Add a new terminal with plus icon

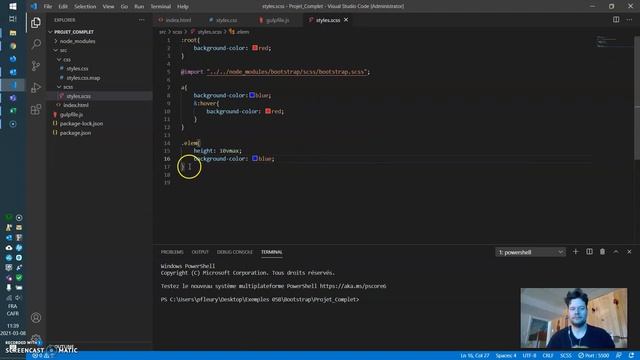coord(576,252)
